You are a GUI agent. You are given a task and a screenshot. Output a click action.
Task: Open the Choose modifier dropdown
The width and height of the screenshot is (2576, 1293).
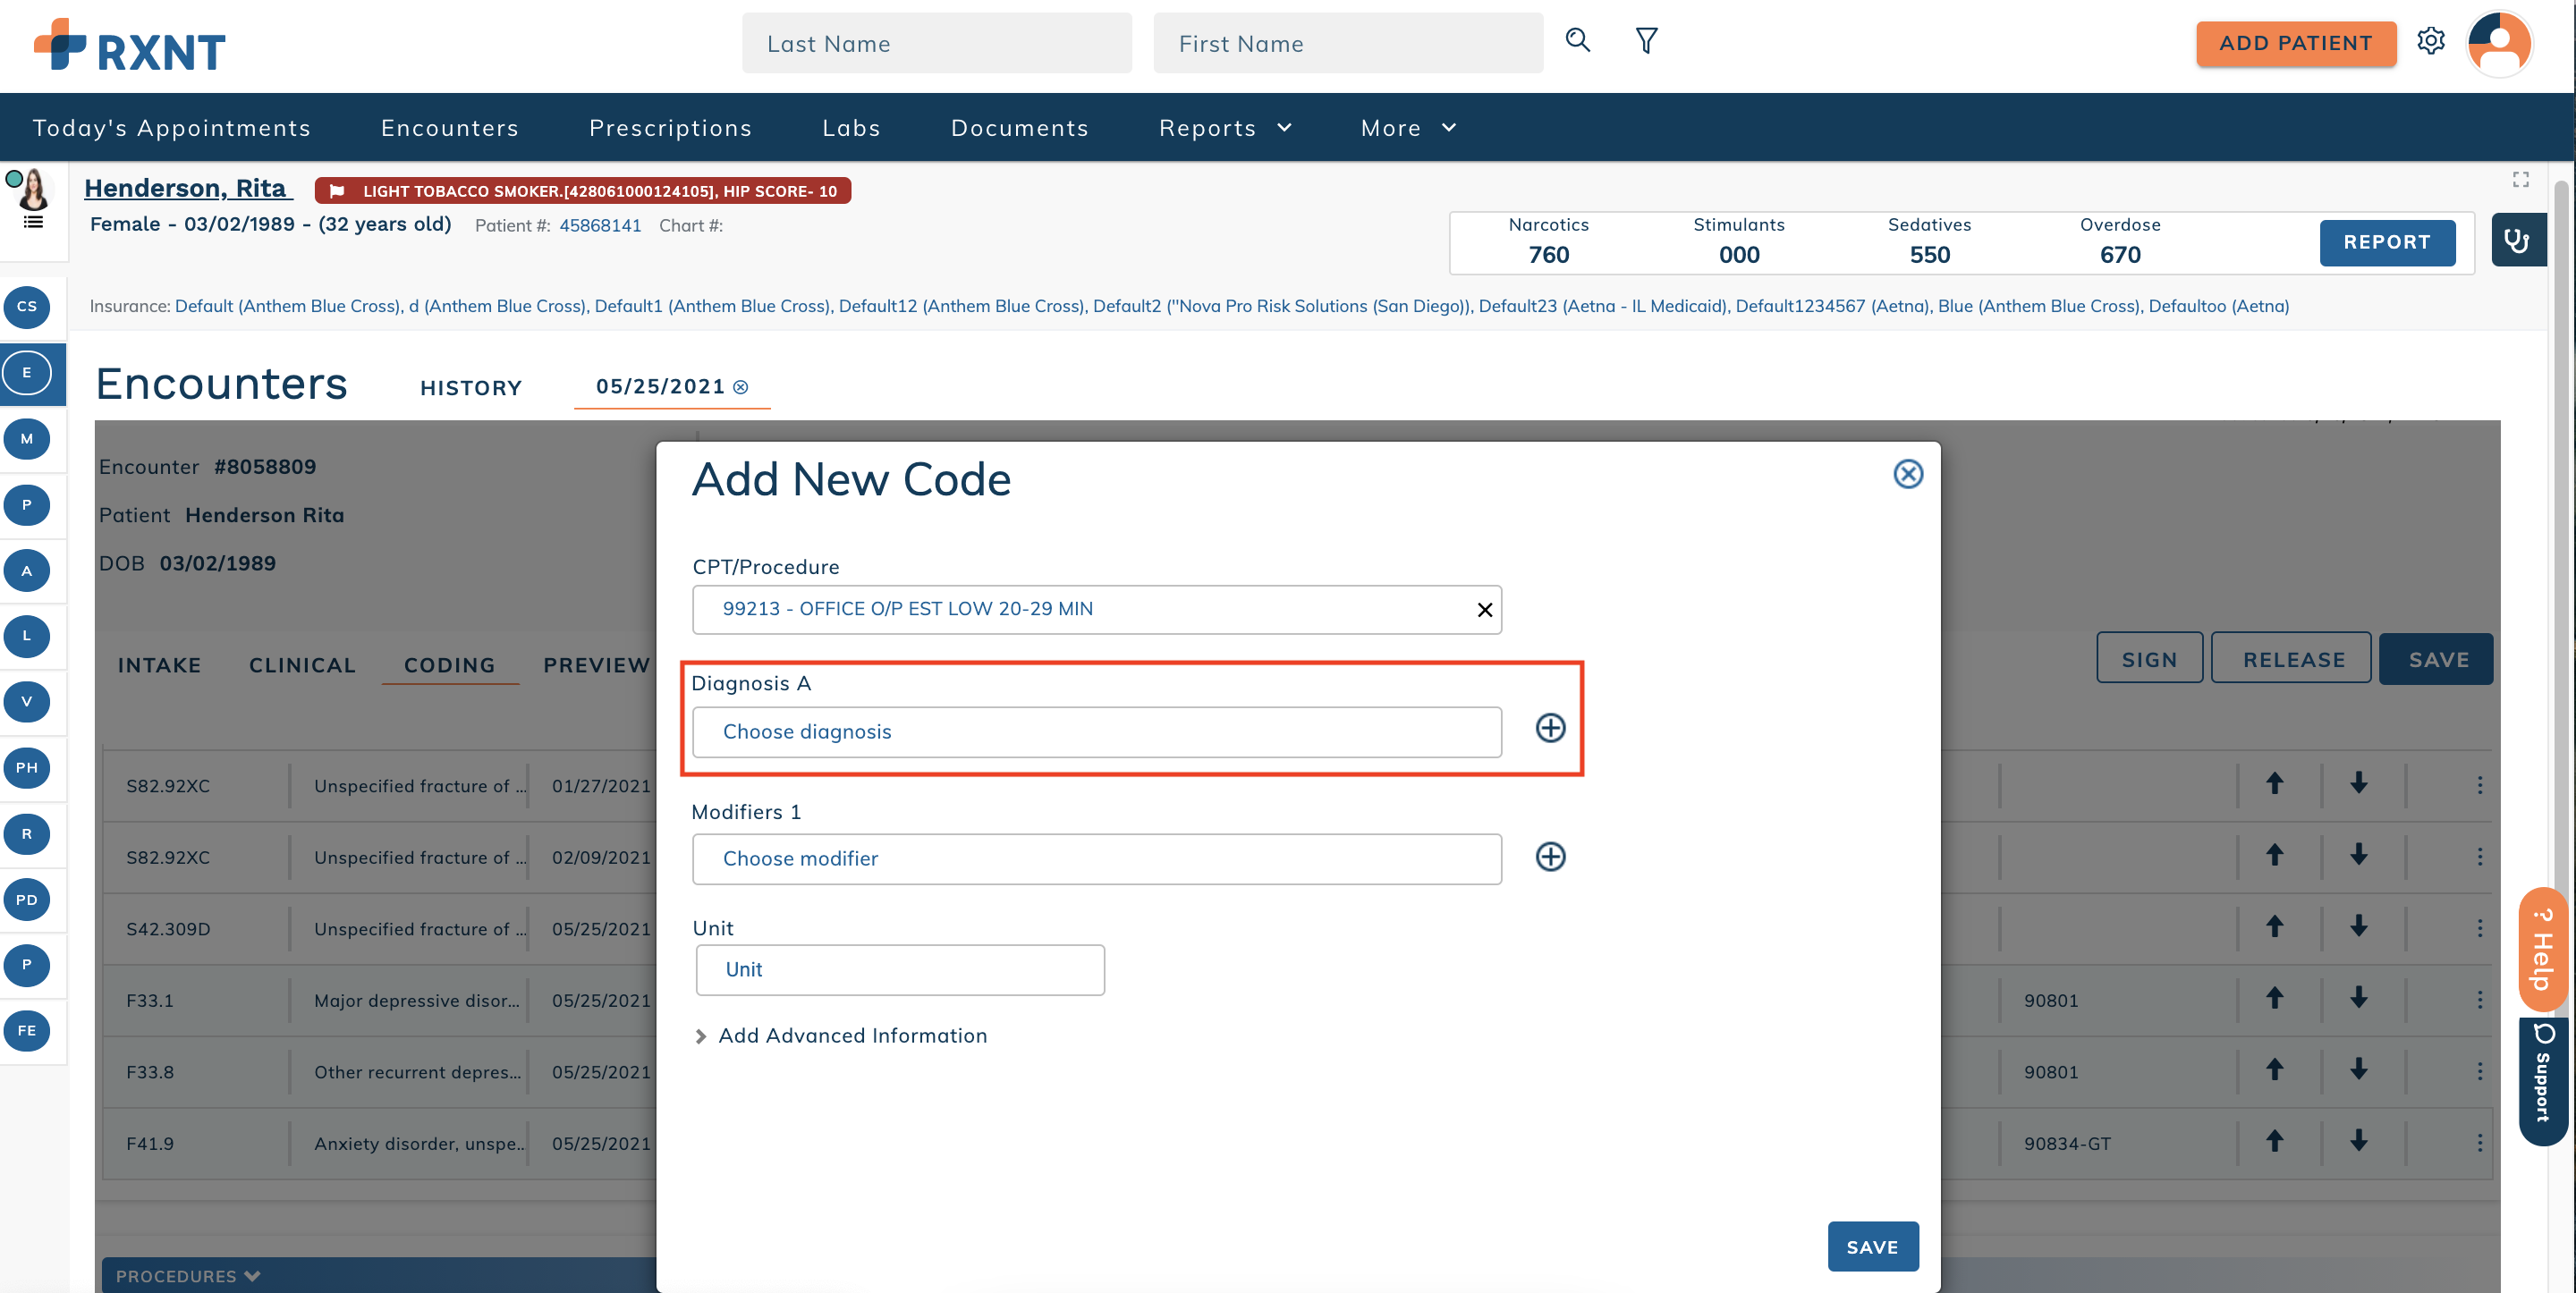click(x=1096, y=859)
